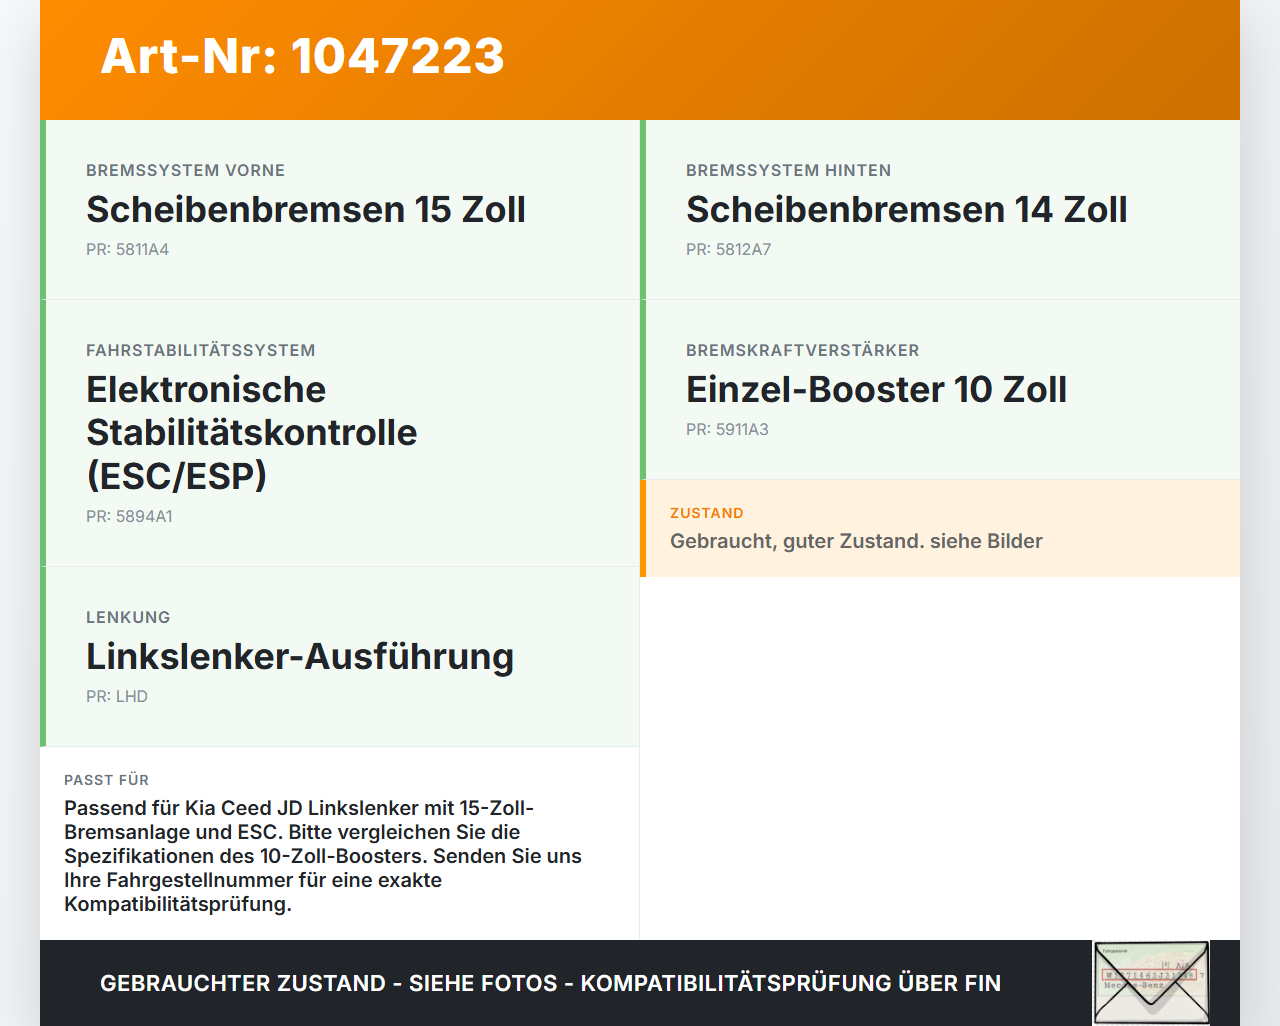Click the Passt für compatibility description text

coord(322,856)
